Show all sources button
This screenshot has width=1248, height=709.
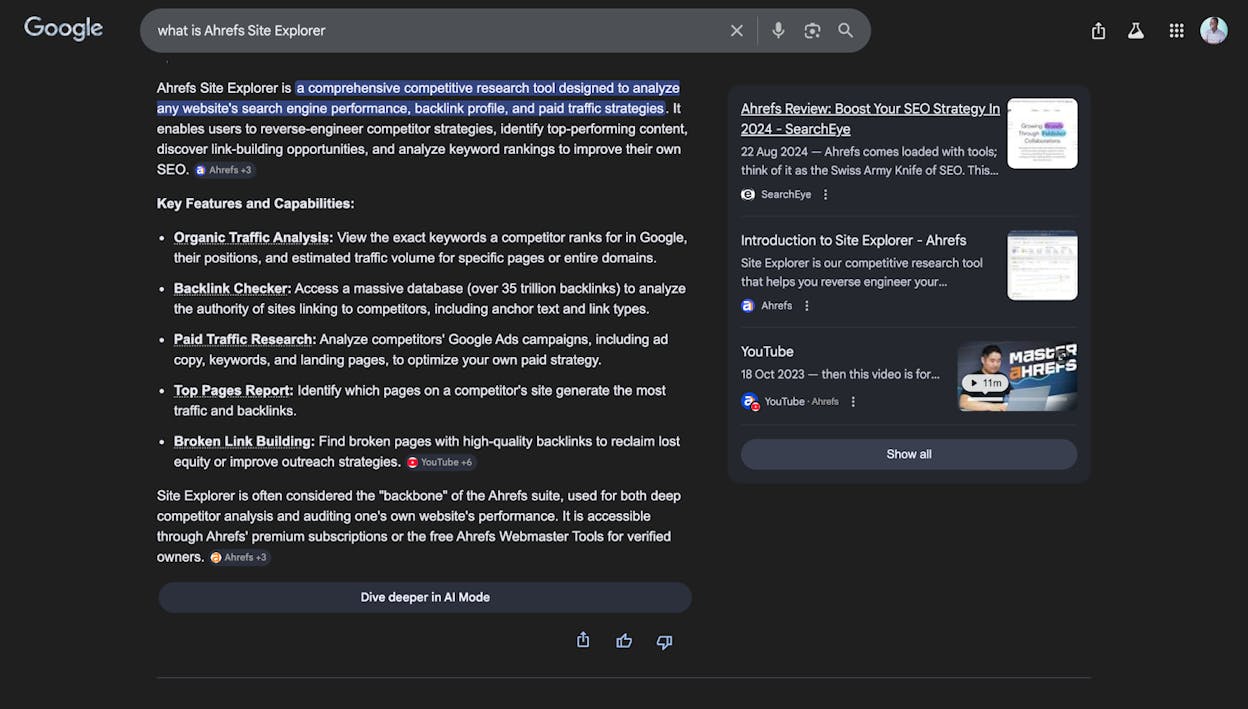(x=909, y=454)
